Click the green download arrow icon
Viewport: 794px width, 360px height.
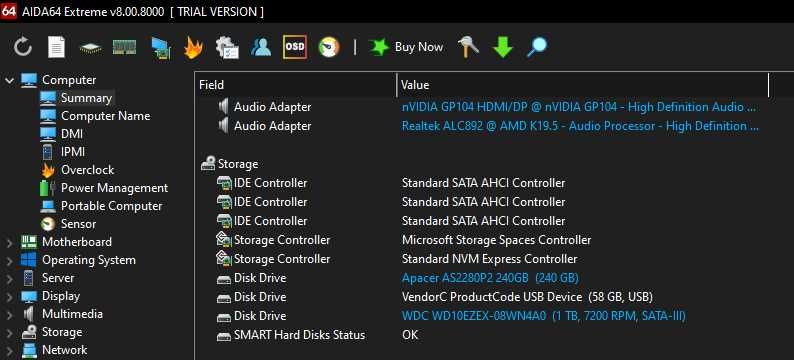tap(503, 47)
